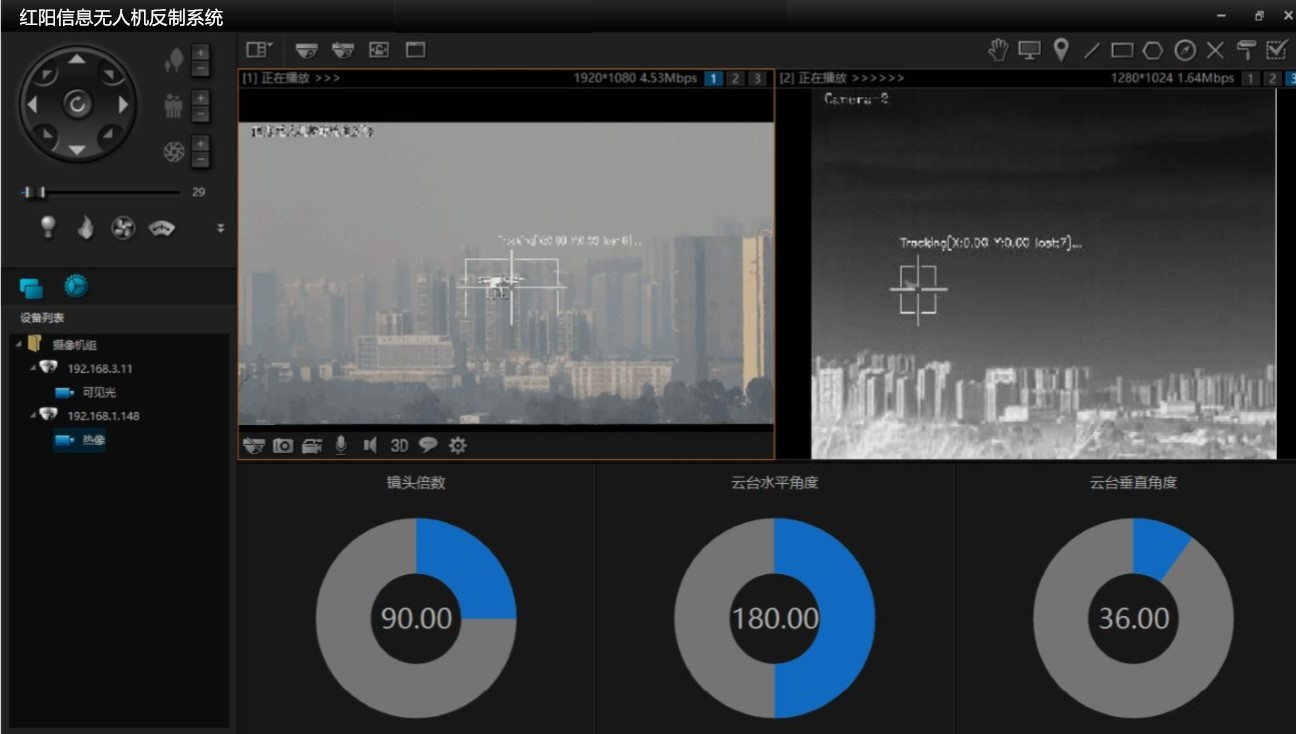Click the compass calibration icon
The image size is (1296, 734).
click(1186, 50)
